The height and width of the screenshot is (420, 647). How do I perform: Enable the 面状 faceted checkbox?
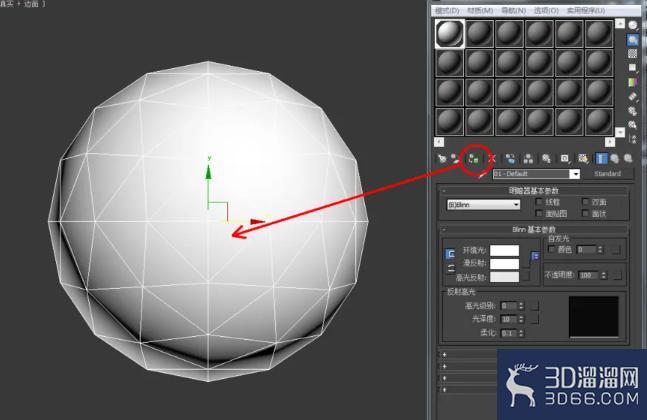point(585,213)
